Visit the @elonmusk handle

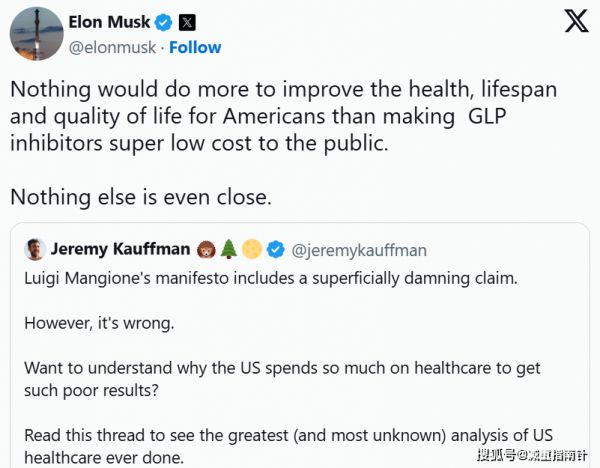(113, 47)
